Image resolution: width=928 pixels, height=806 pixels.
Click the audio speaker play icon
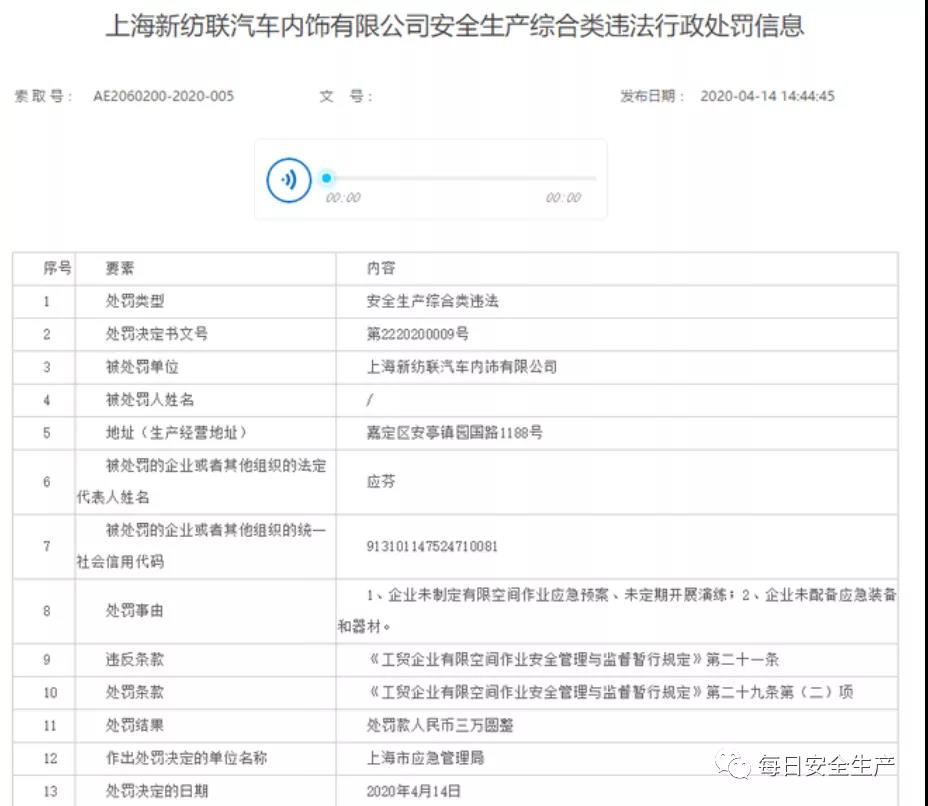click(x=289, y=180)
